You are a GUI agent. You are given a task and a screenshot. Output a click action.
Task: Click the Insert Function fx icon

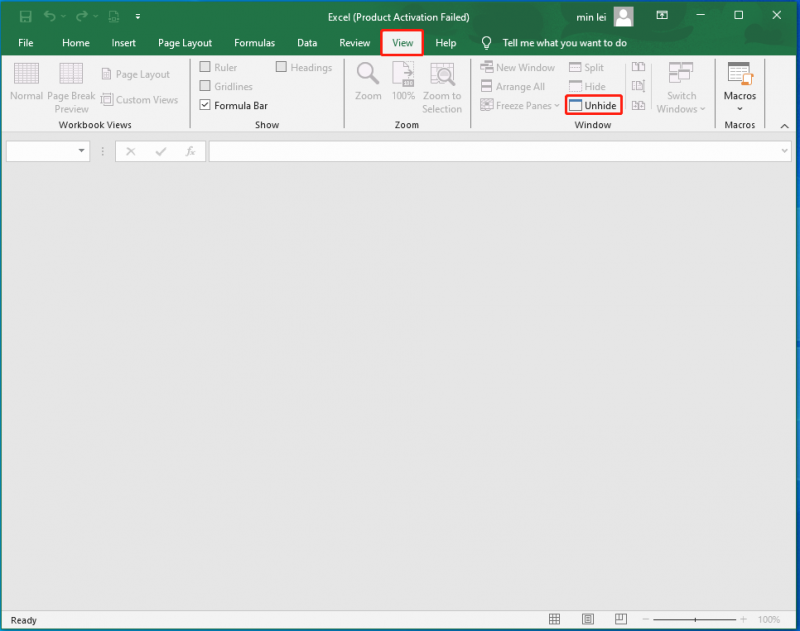[x=190, y=152]
